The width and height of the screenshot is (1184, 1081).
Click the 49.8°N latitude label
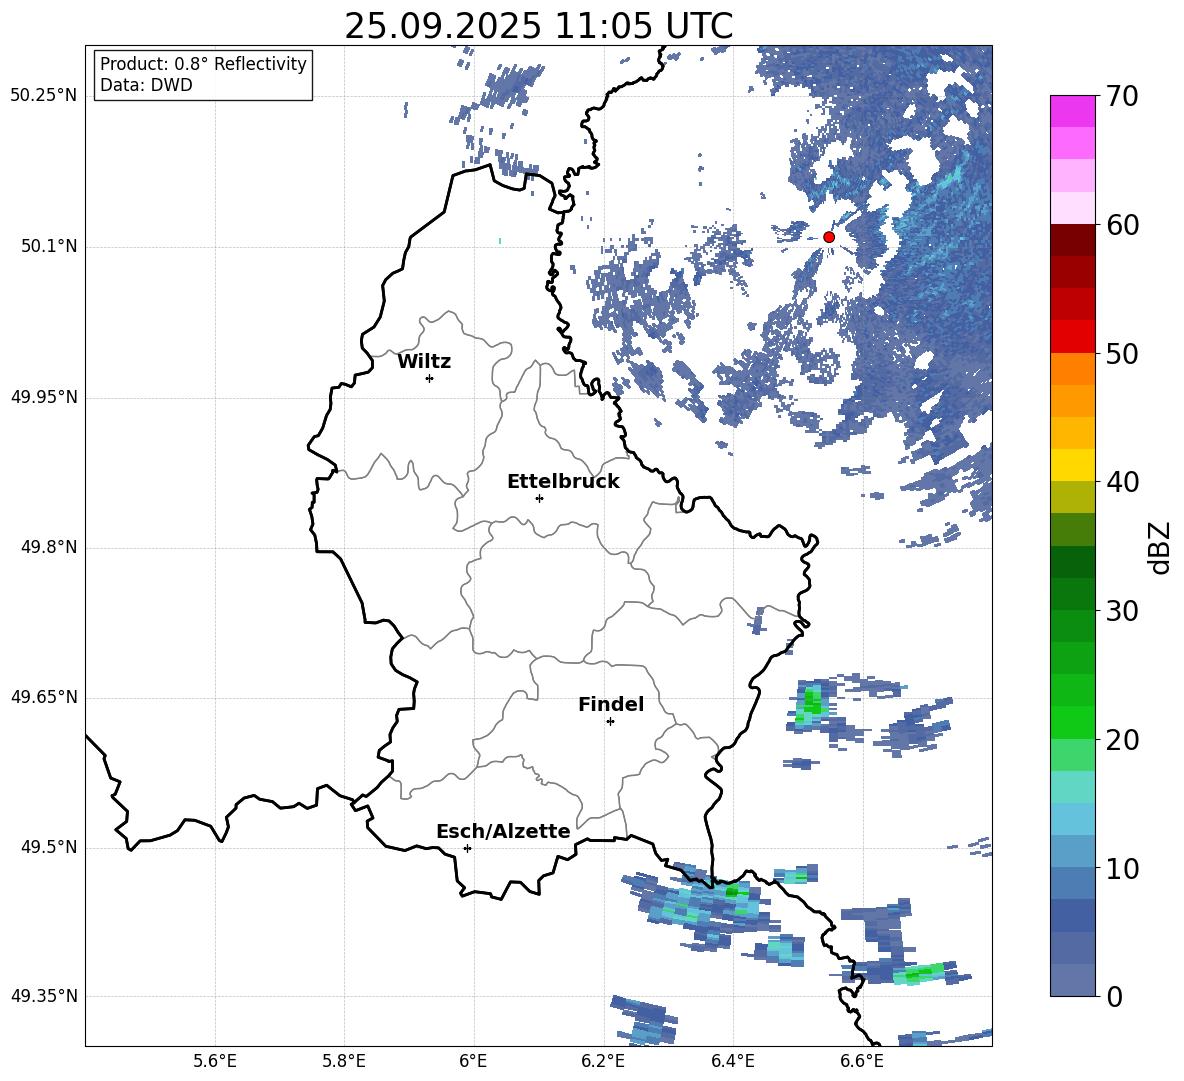click(x=48, y=547)
